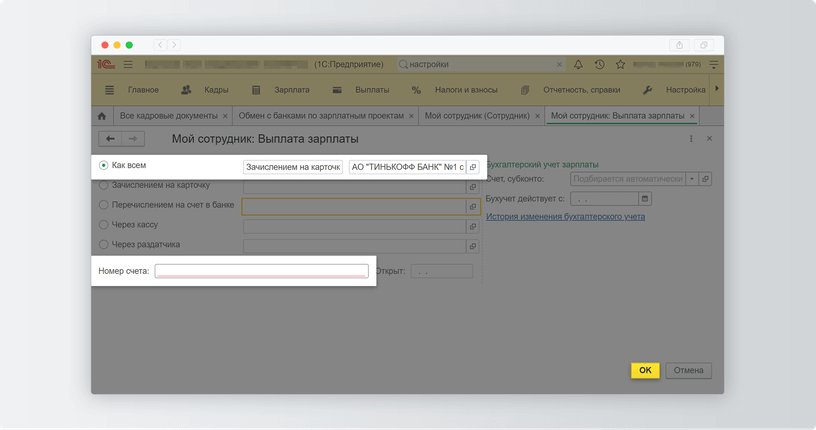Image resolution: width=816 pixels, height=430 pixels.
Task: Click the share icon in title bar
Action: (x=679, y=45)
